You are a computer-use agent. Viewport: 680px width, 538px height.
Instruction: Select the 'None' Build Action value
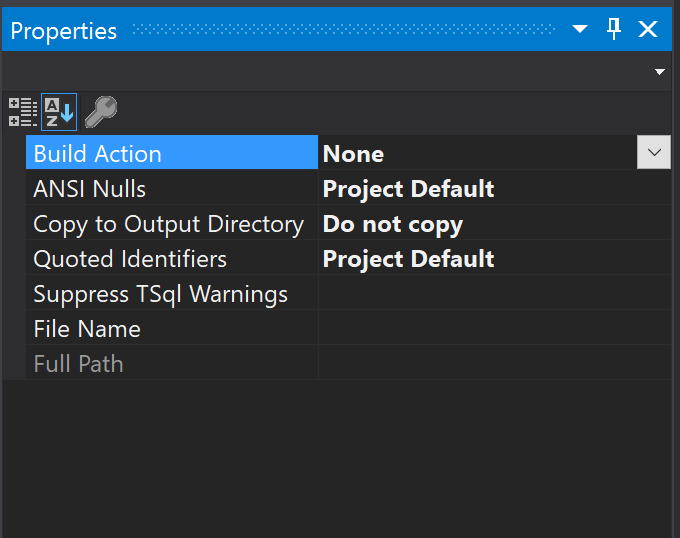pyautogui.click(x=354, y=154)
